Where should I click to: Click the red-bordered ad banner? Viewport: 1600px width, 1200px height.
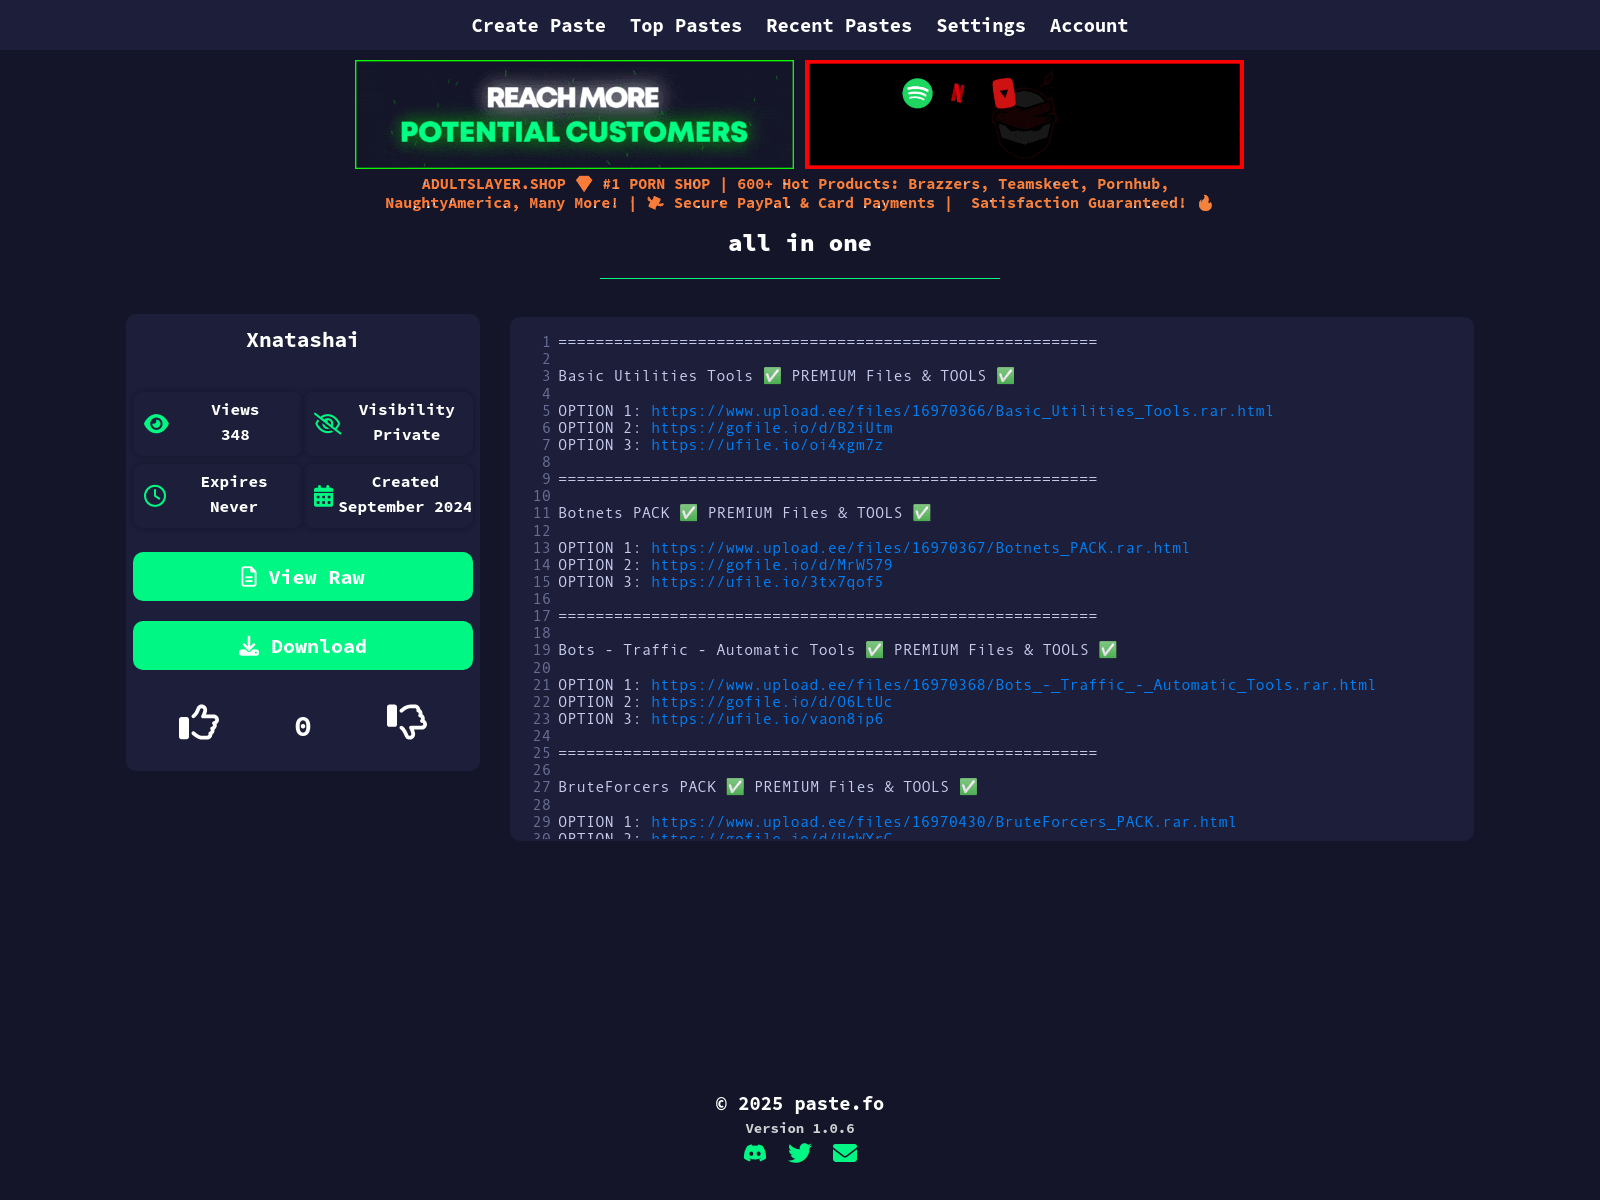tap(1024, 114)
